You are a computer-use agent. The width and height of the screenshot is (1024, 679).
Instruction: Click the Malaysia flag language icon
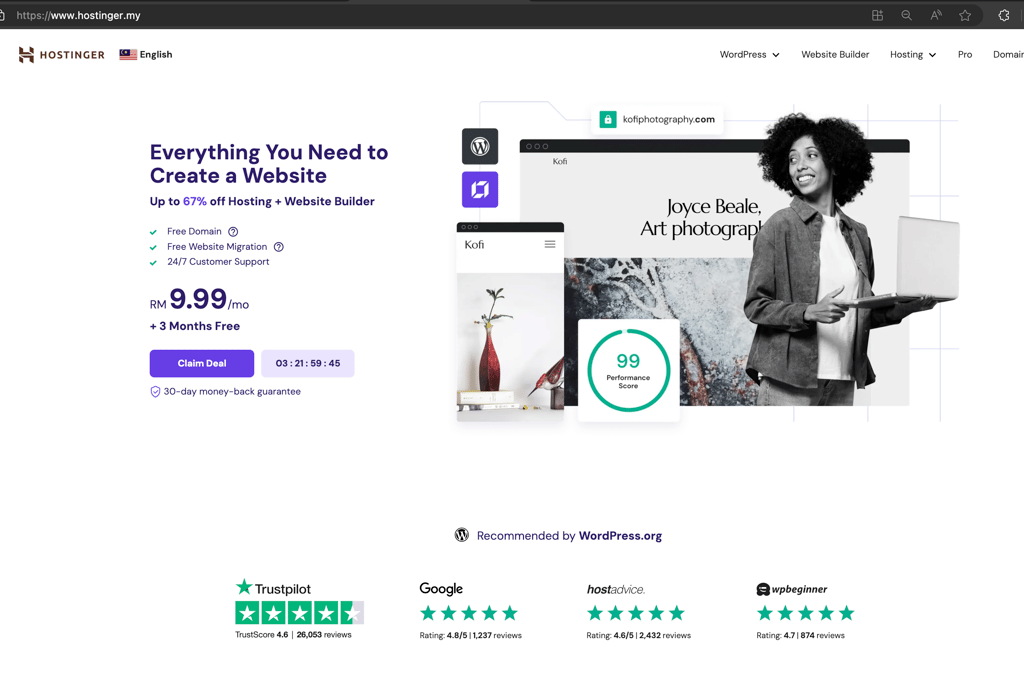128,55
